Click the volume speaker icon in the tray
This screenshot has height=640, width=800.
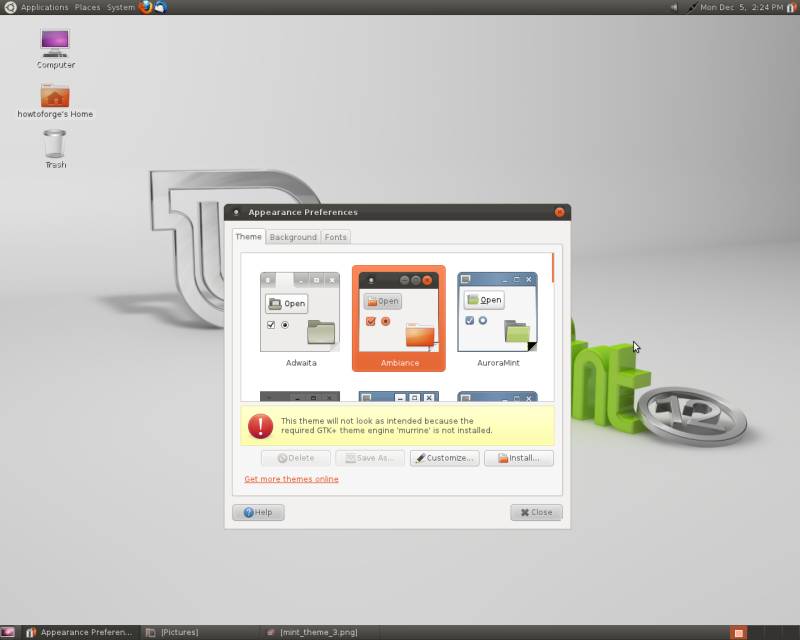[x=674, y=7]
